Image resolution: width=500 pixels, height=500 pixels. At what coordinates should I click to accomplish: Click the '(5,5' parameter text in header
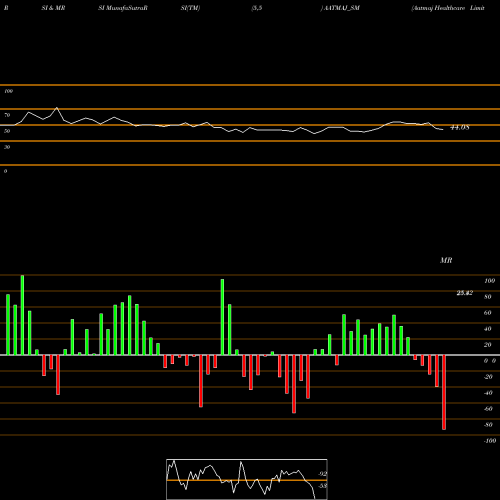click(257, 8)
